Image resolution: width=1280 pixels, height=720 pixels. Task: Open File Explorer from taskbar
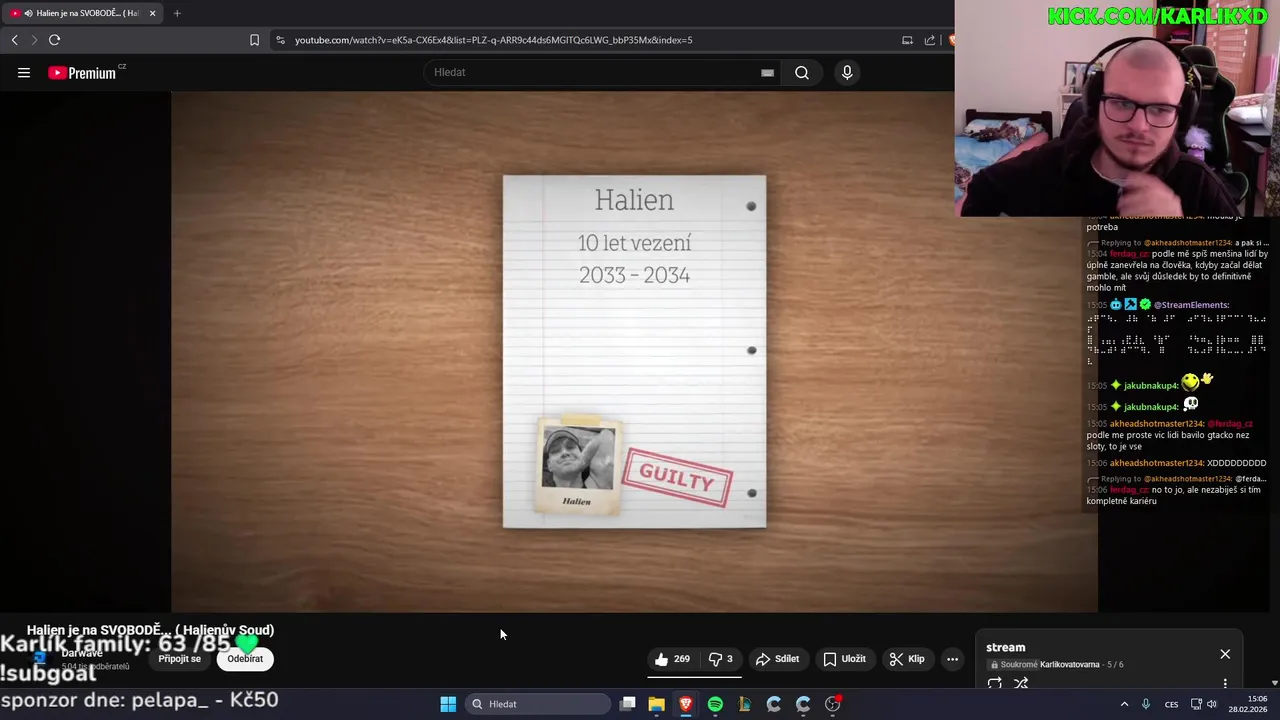656,704
